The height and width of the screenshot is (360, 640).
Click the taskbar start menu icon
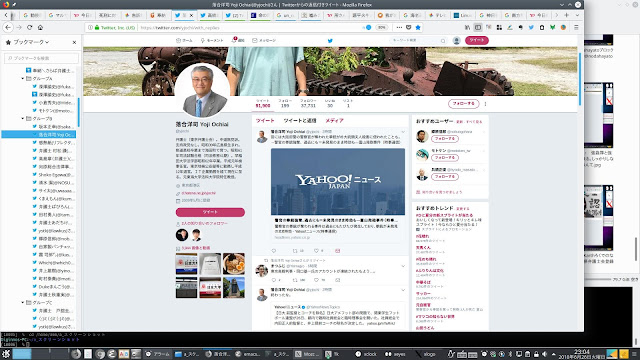pyautogui.click(x=6, y=354)
